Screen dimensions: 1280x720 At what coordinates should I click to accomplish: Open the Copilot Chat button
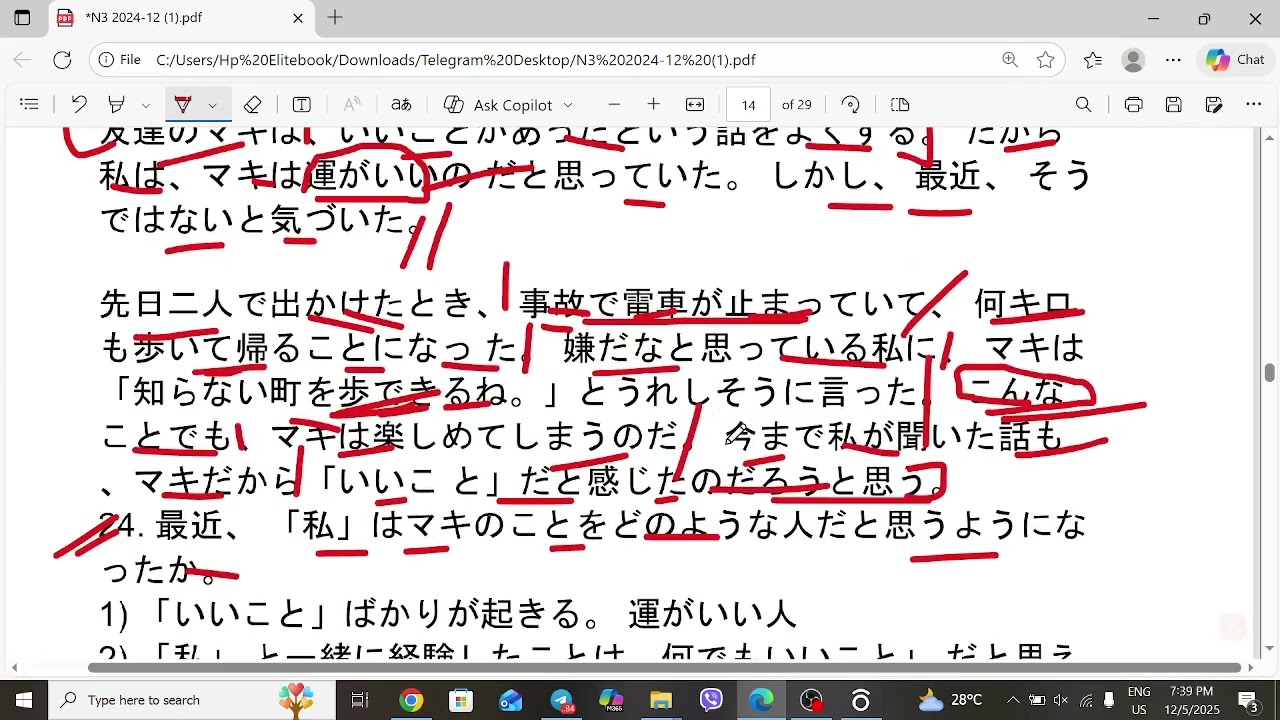coord(1236,60)
